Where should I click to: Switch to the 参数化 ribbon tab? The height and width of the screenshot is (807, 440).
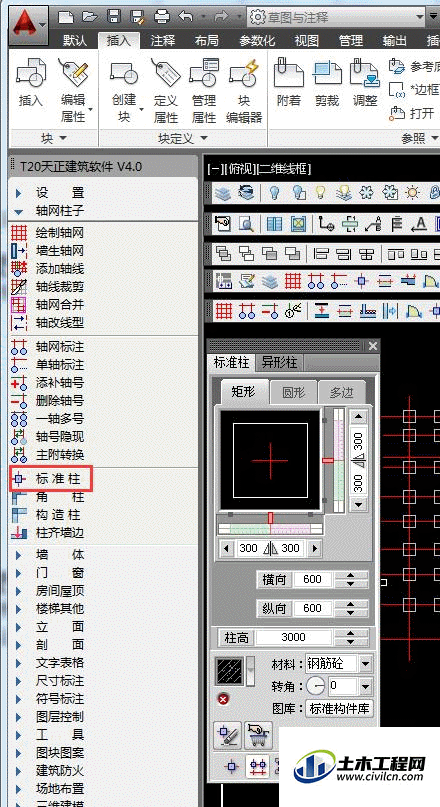(x=257, y=41)
